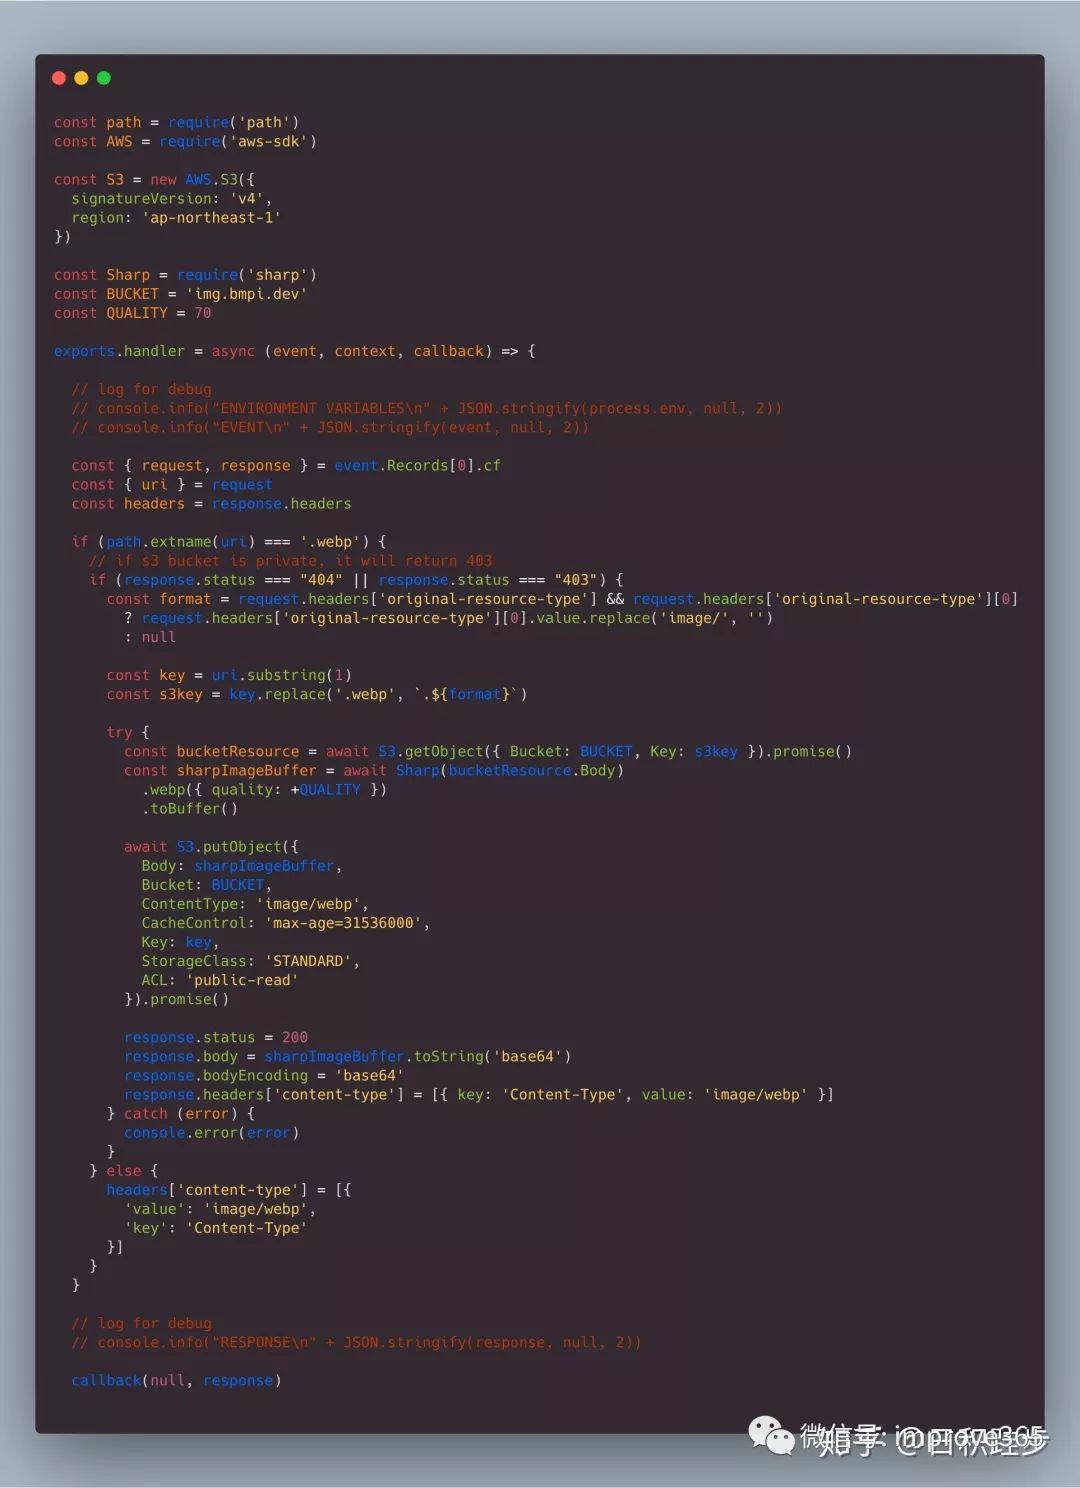Click the "const bucketResource = await S3.getObject" line
Image resolution: width=1080 pixels, height=1488 pixels.
pyautogui.click(x=488, y=752)
